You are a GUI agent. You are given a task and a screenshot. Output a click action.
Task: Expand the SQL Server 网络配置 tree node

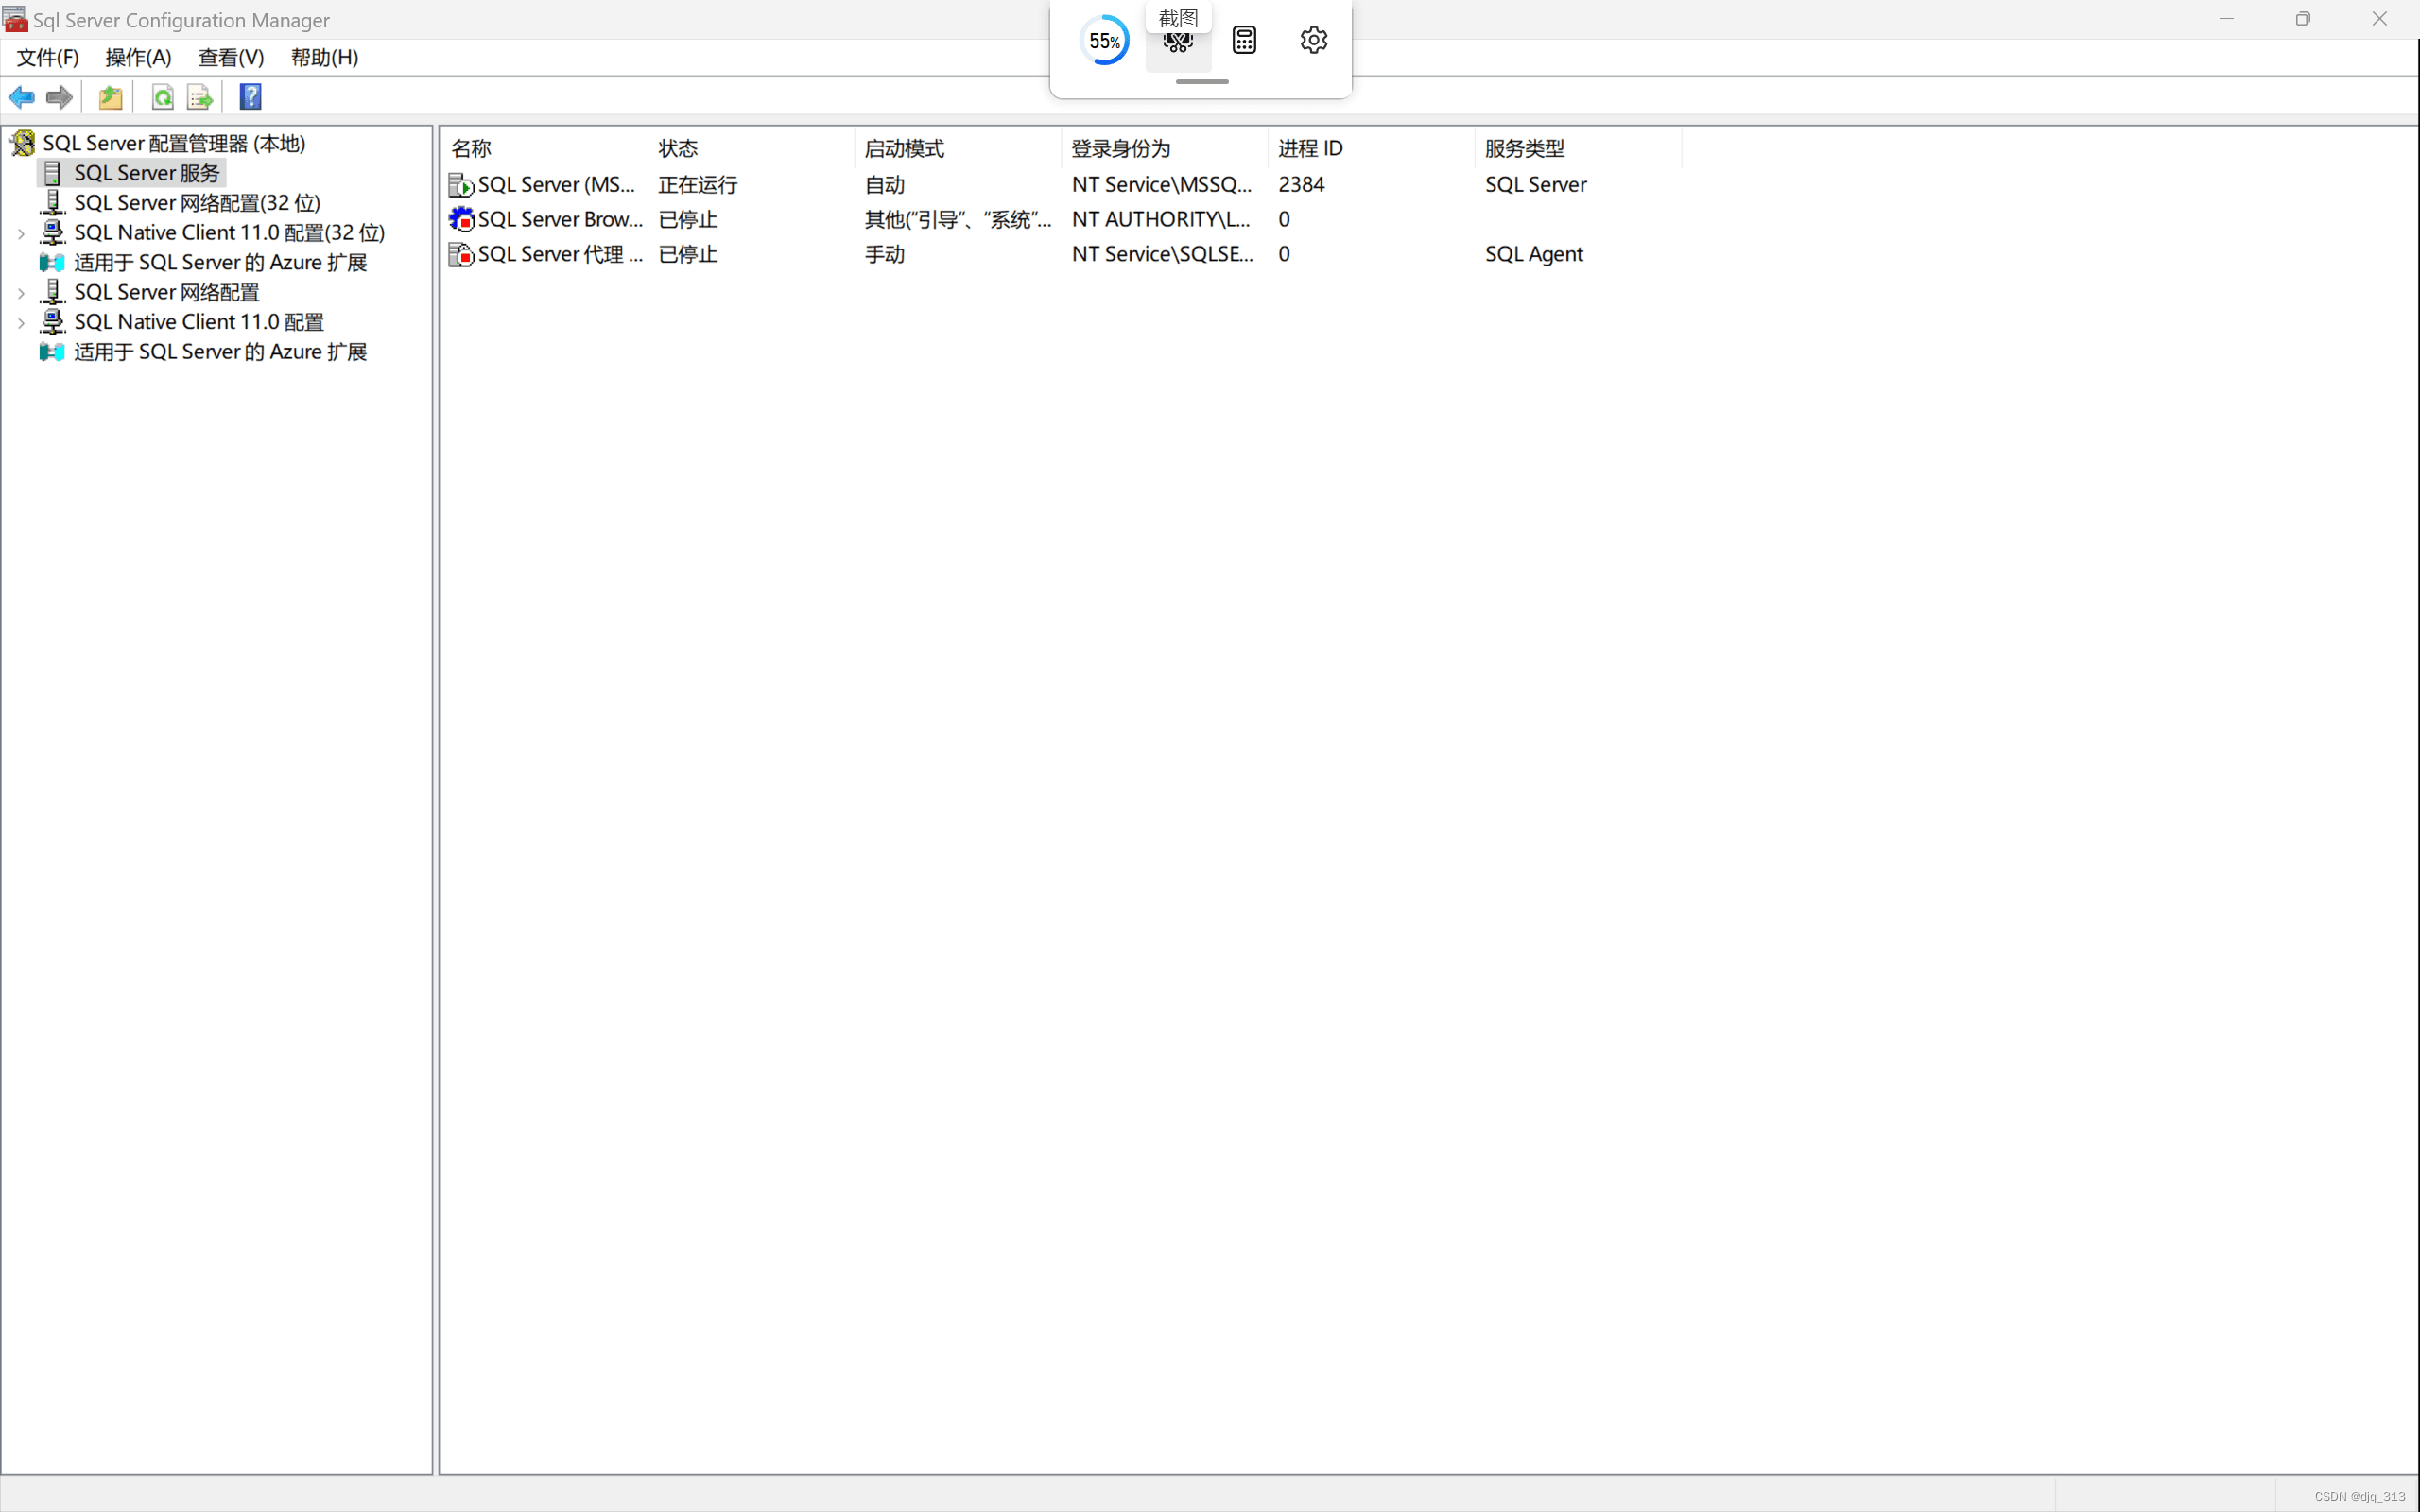click(x=21, y=293)
